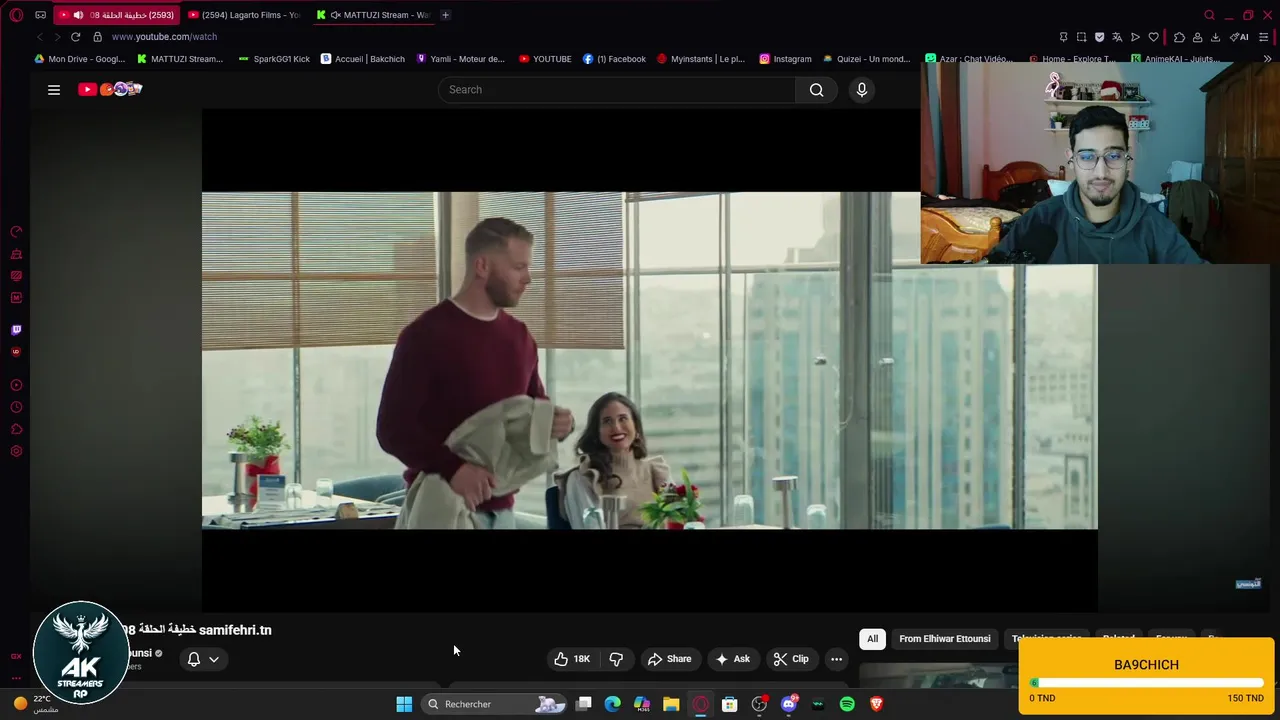Mute audio on the playing YouTube tab
The height and width of the screenshot is (720, 1280).
coord(78,15)
